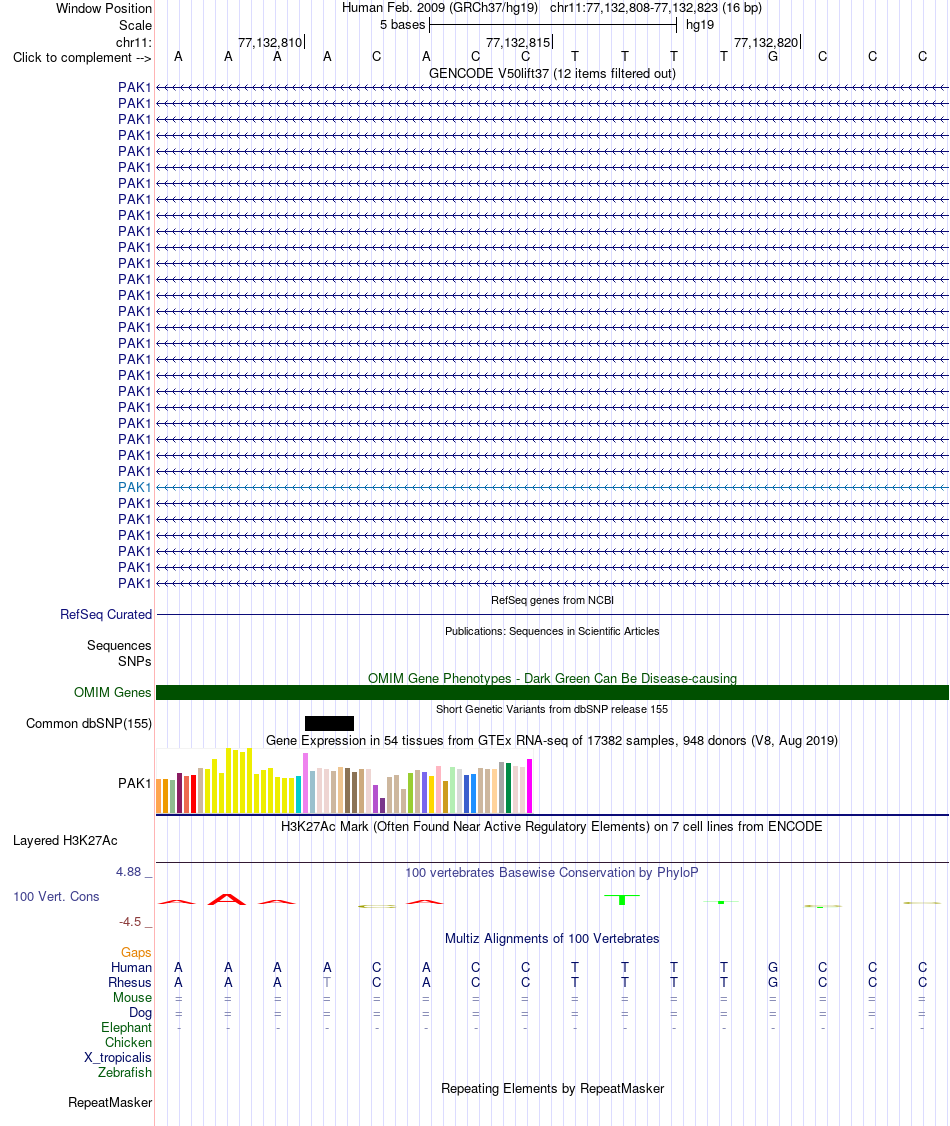Click the 77,132,810 position marker

271,42
